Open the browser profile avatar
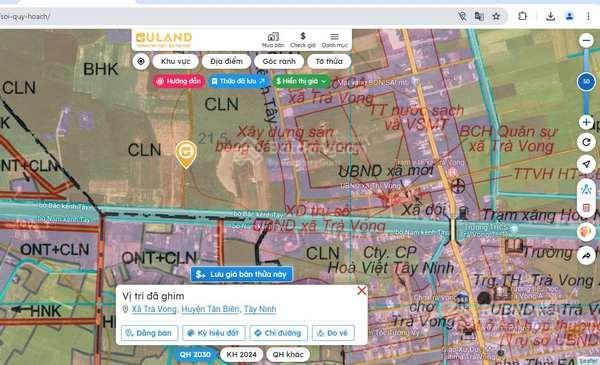The height and width of the screenshot is (365, 600). [x=569, y=16]
